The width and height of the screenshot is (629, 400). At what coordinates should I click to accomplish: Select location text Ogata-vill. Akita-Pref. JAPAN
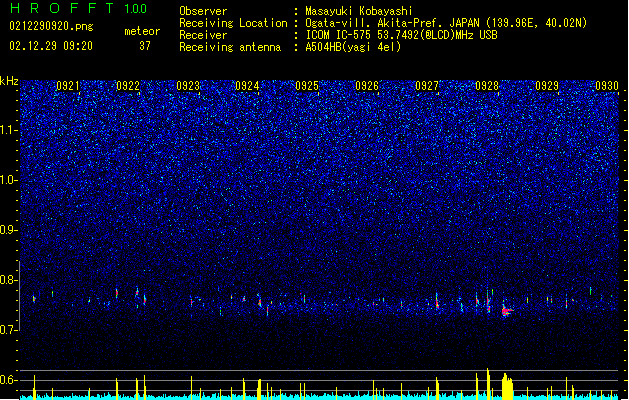click(x=392, y=23)
